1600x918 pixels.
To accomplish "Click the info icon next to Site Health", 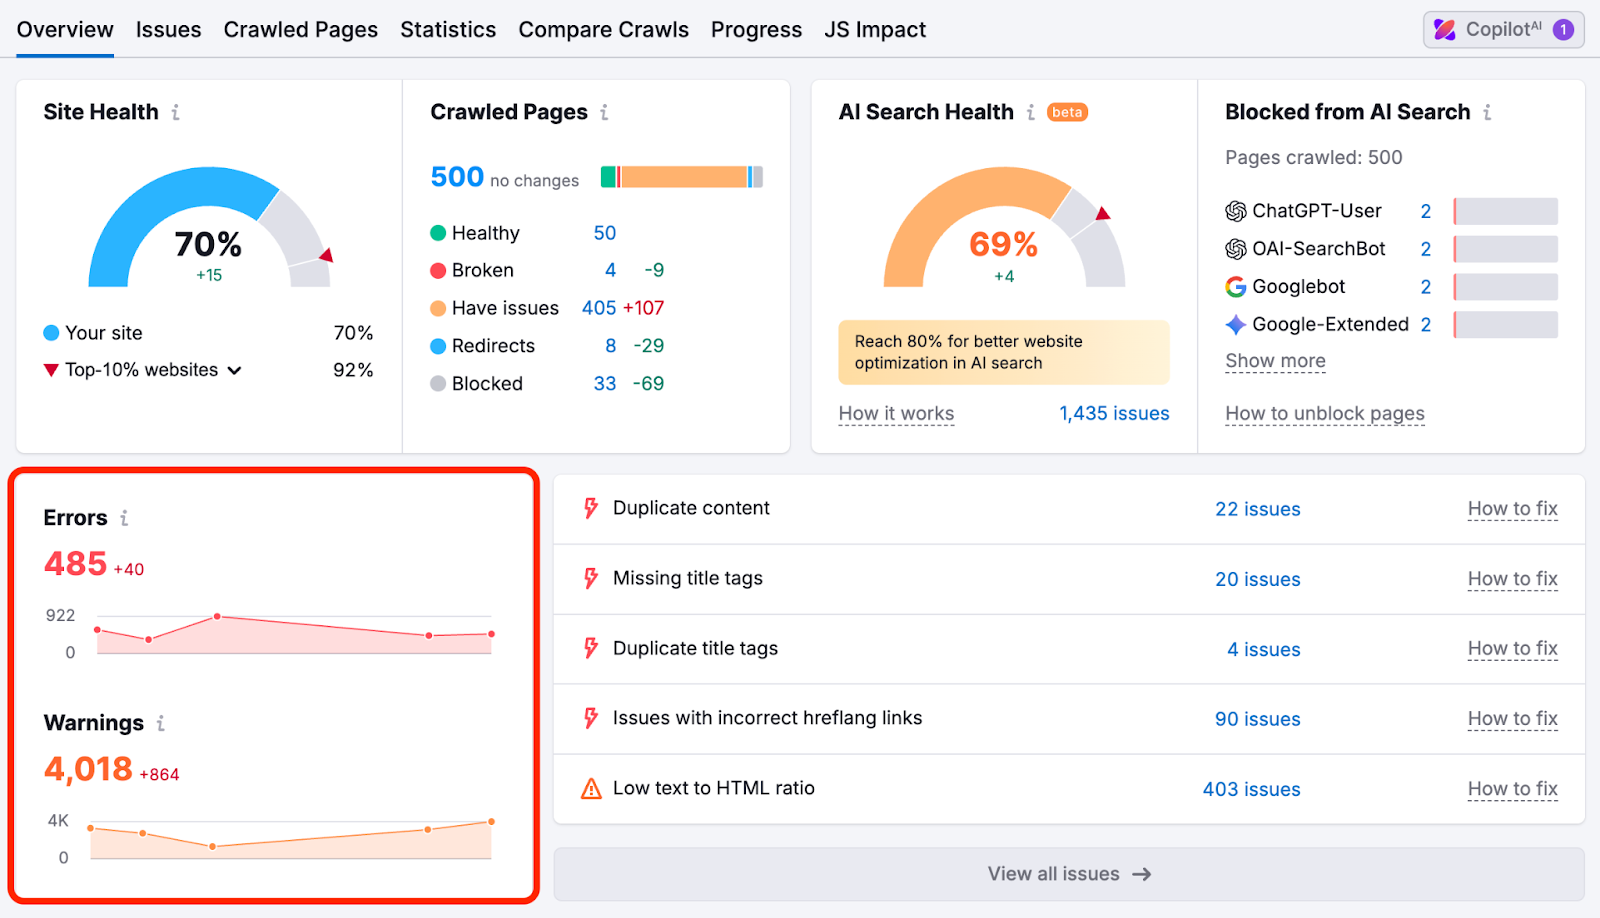I will [x=177, y=112].
